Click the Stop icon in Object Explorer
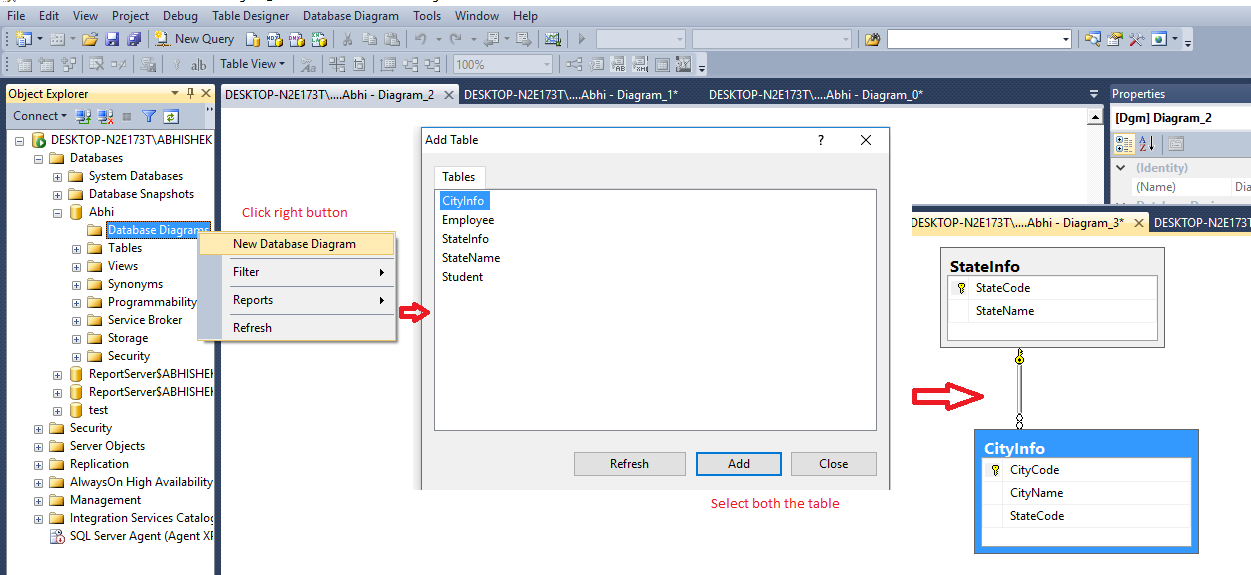 pos(127,116)
